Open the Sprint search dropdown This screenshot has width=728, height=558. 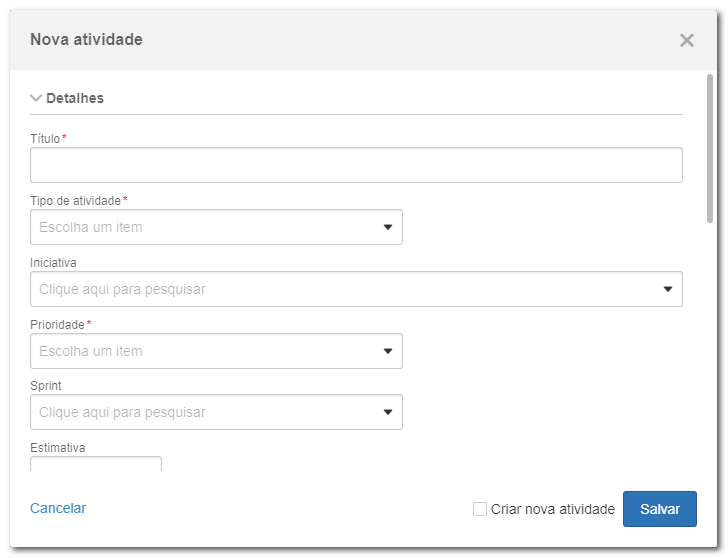(216, 412)
